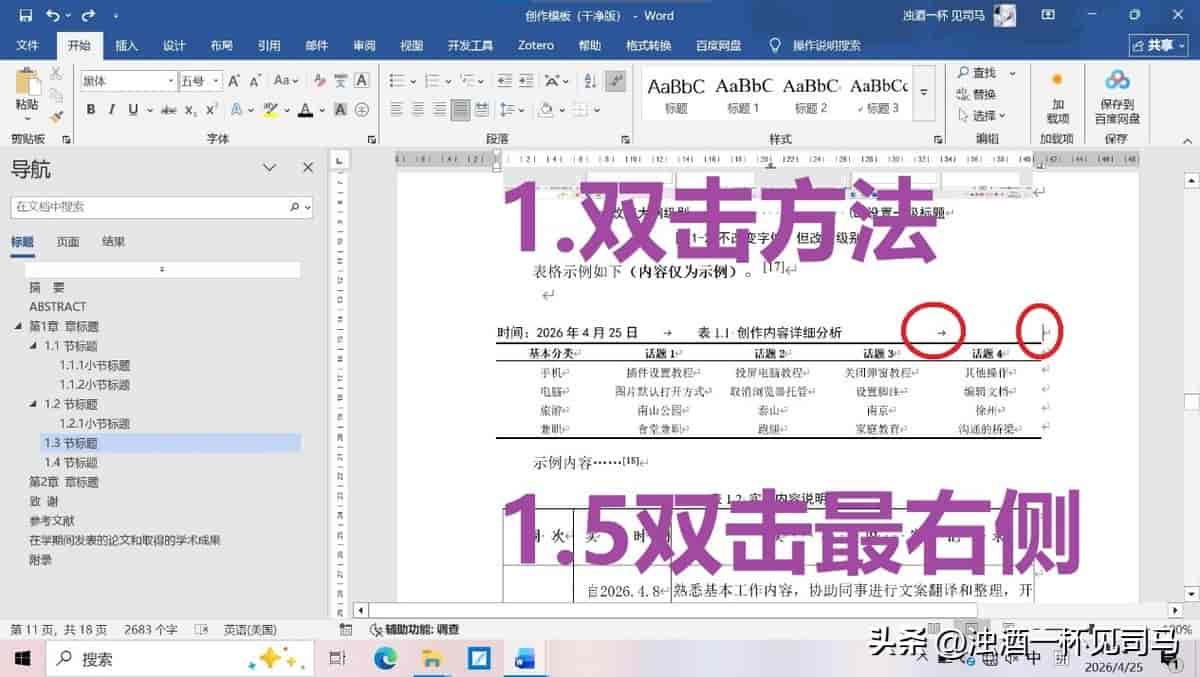Viewport: 1200px width, 677px height.
Task: Switch to the 引用 References tab
Action: [269, 46]
